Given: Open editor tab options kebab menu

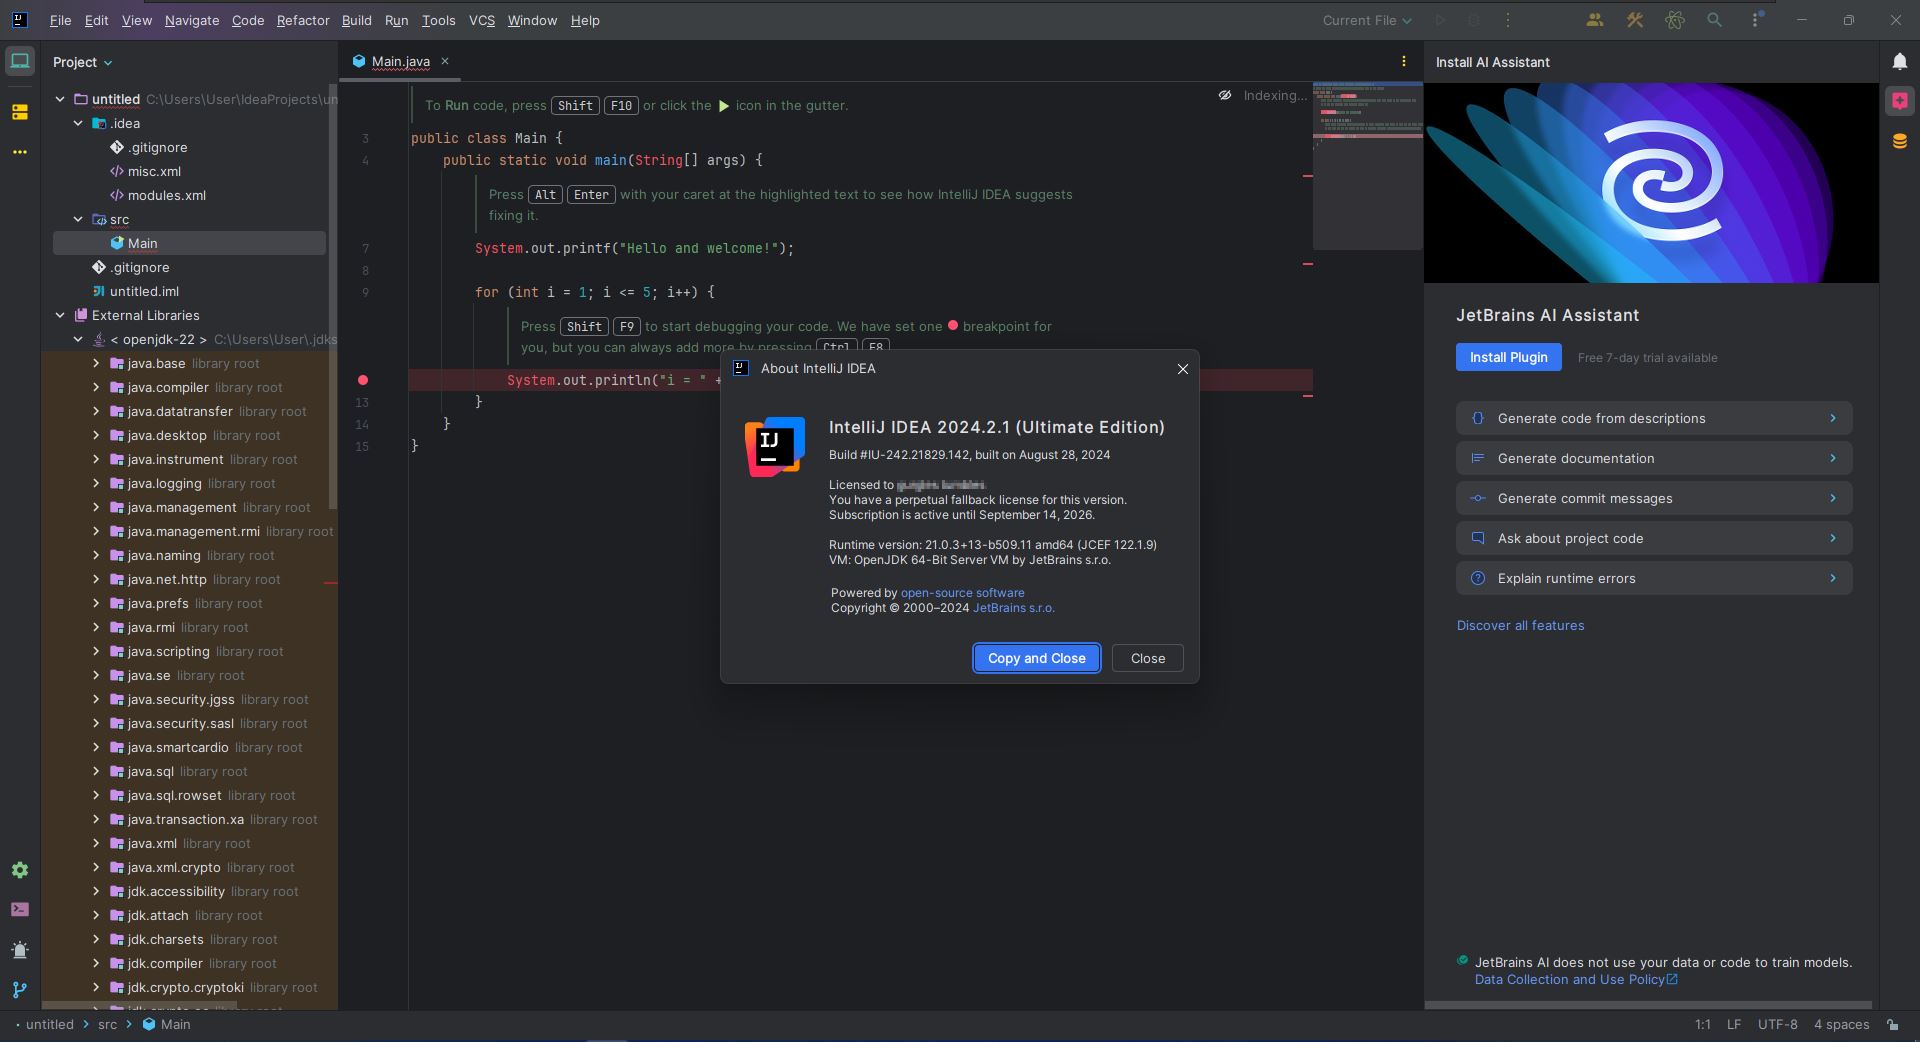Looking at the screenshot, I should (x=1404, y=61).
